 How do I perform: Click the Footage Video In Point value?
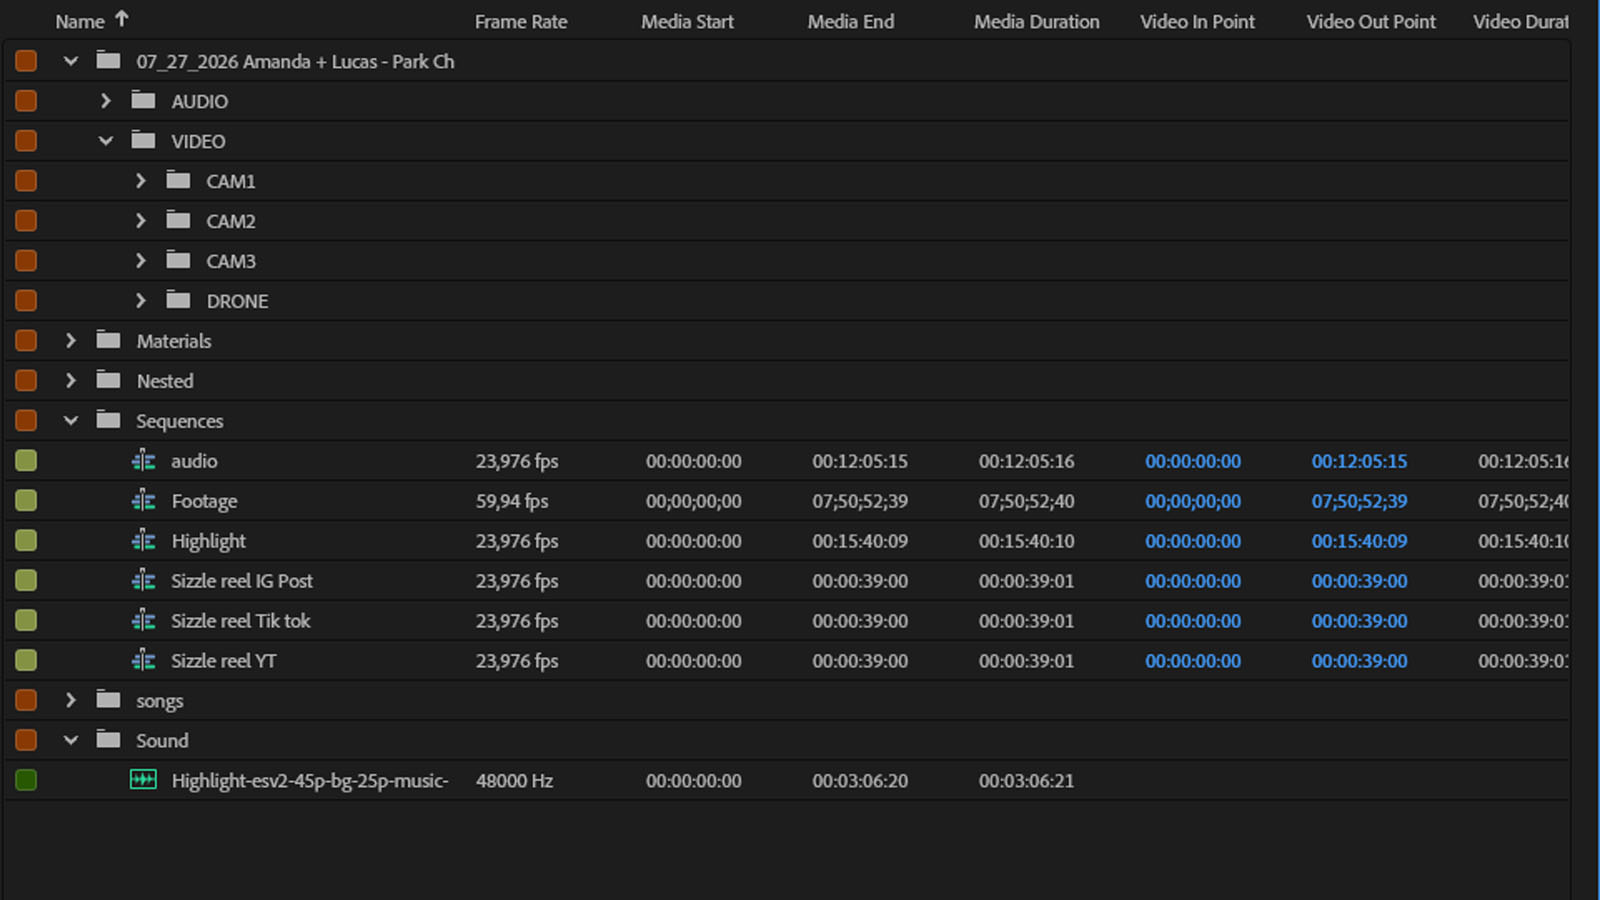[x=1193, y=501]
